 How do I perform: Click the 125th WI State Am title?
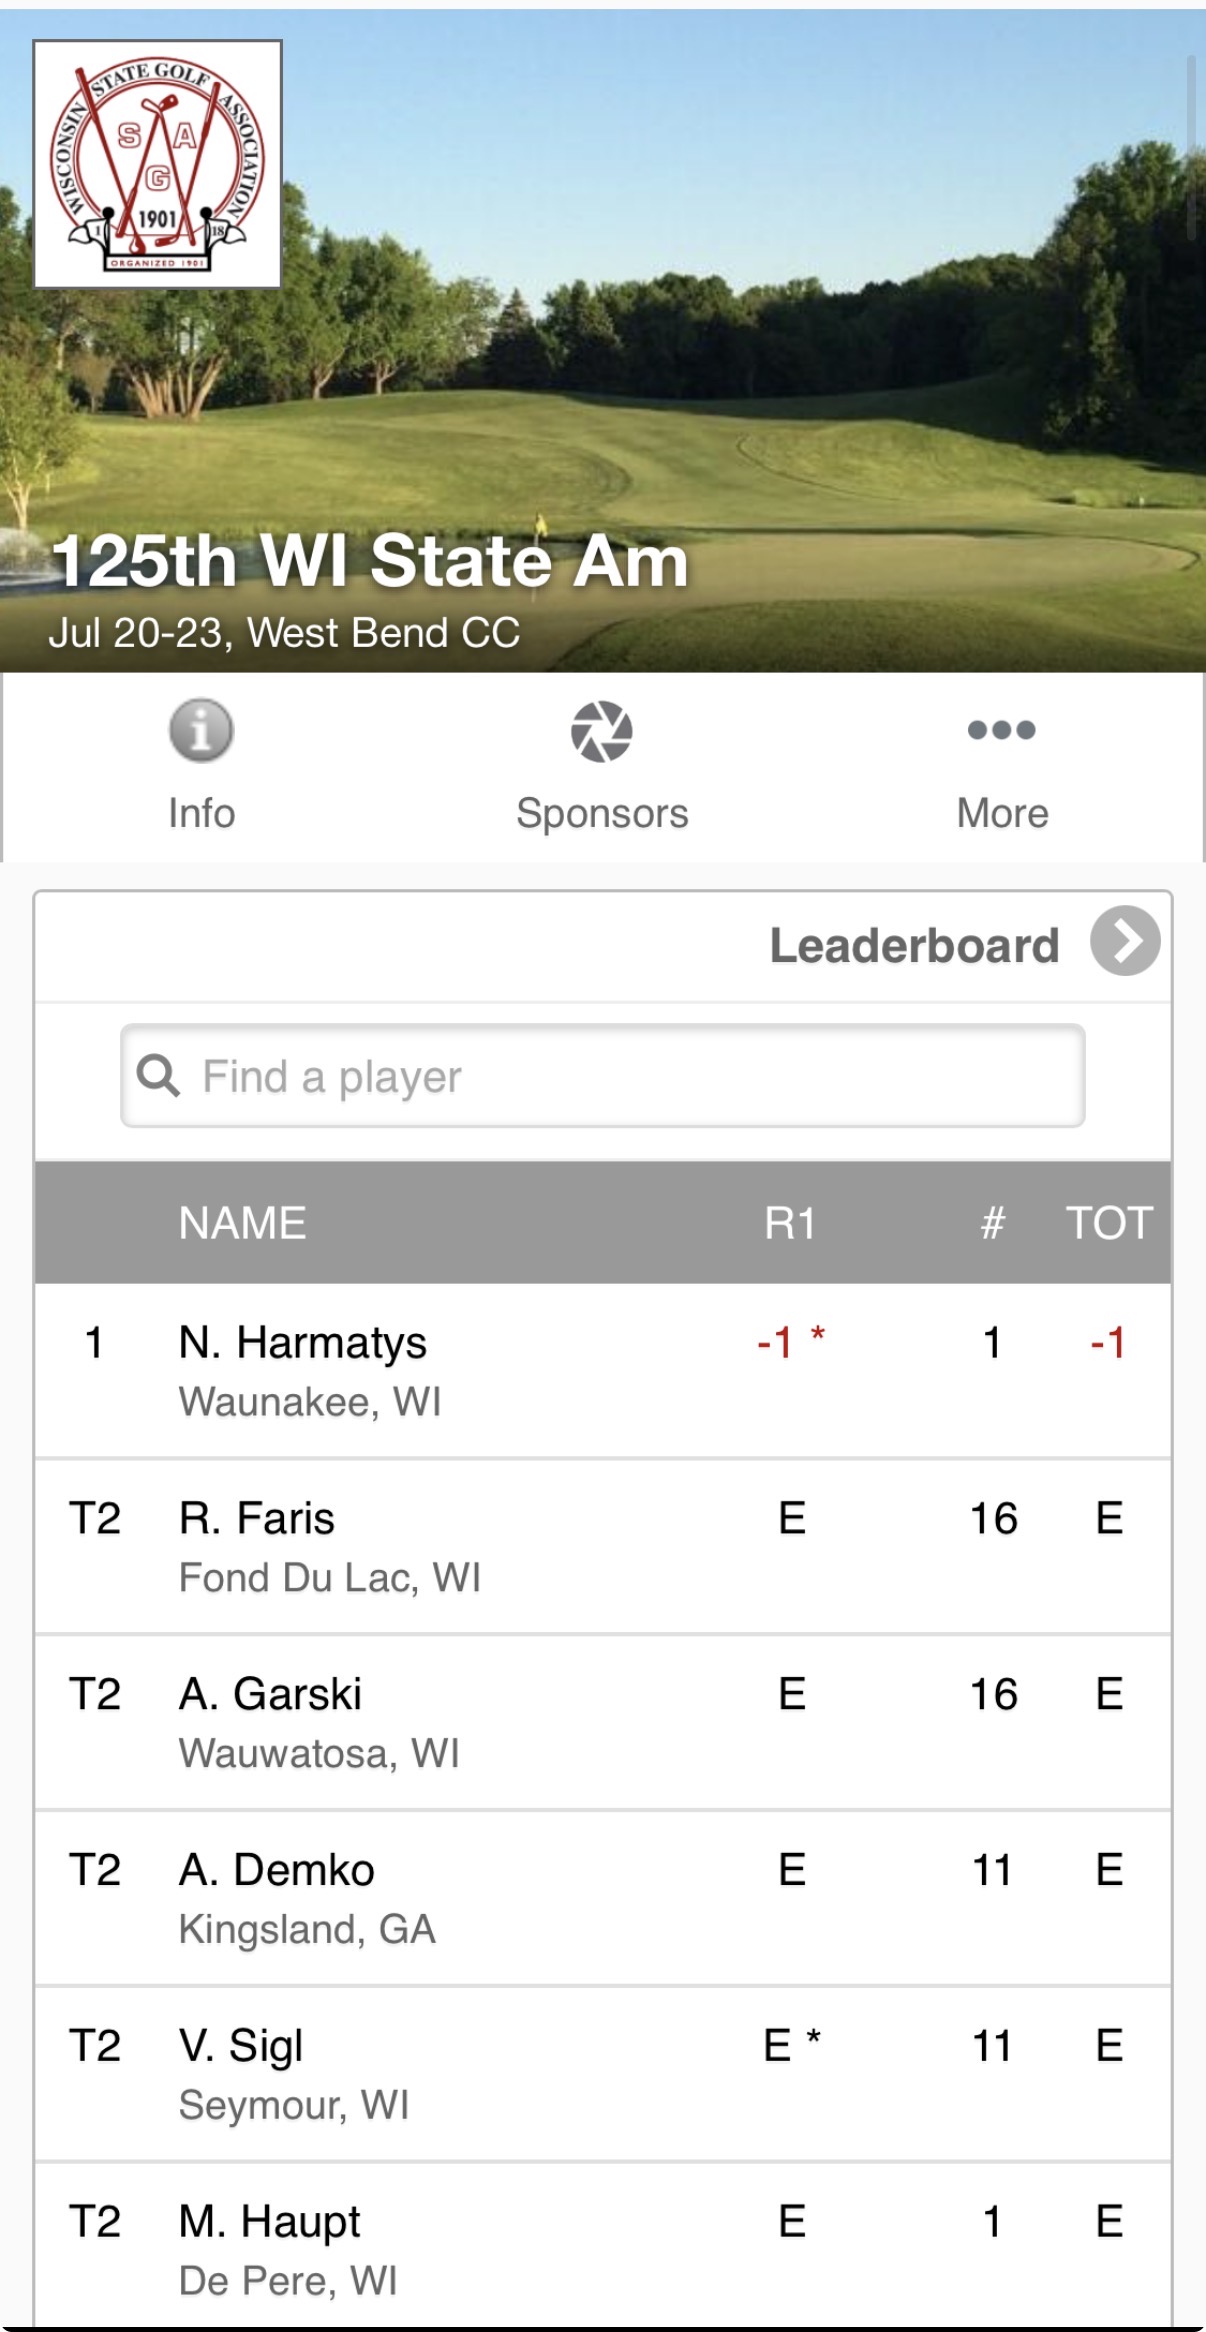point(370,560)
